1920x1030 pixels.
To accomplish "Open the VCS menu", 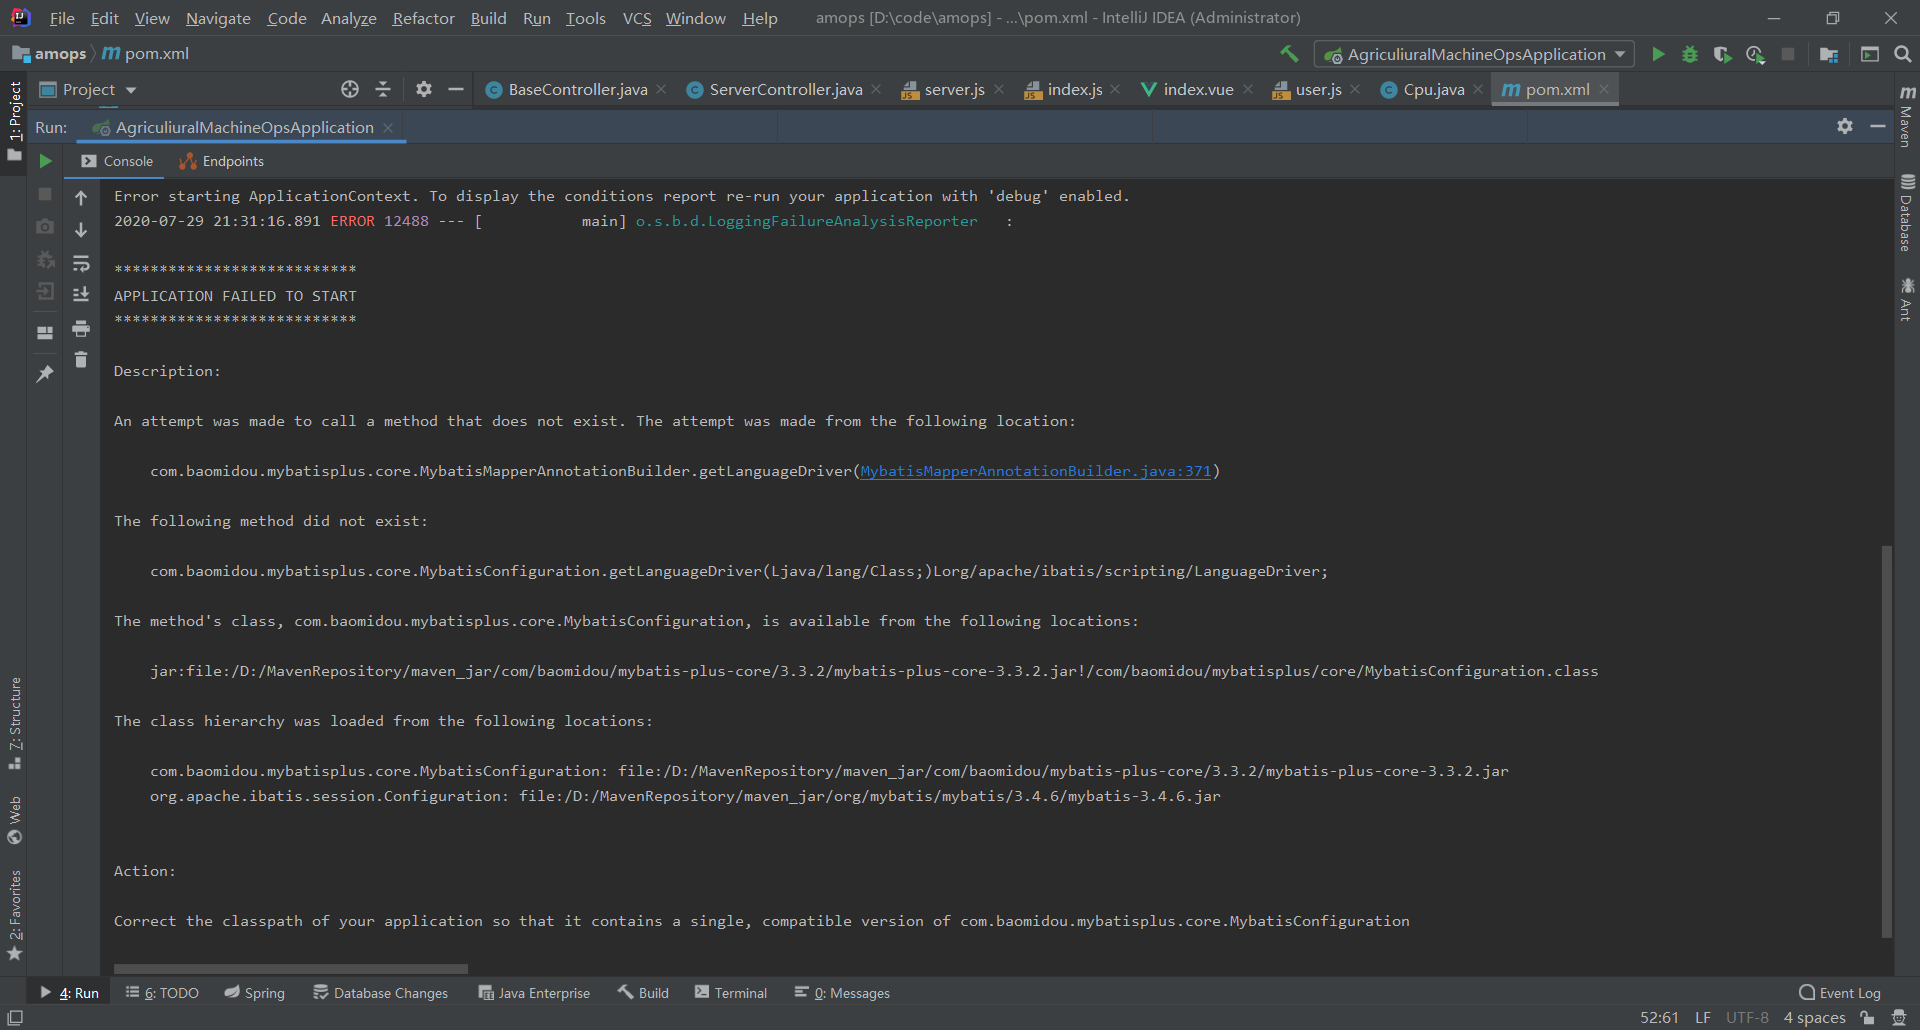I will coord(636,18).
